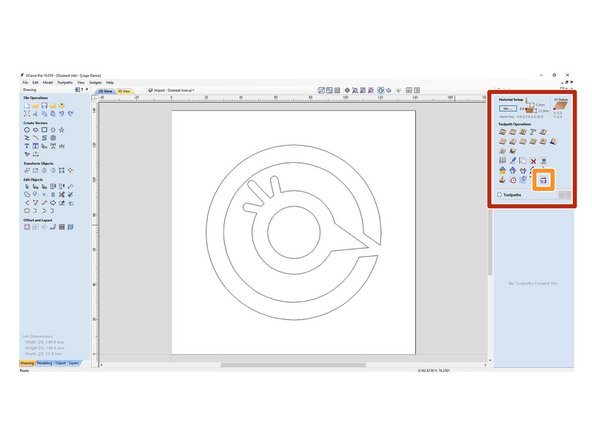592x444 pixels.
Task: Toggle the Toolpaths checkbox
Action: tap(500, 195)
